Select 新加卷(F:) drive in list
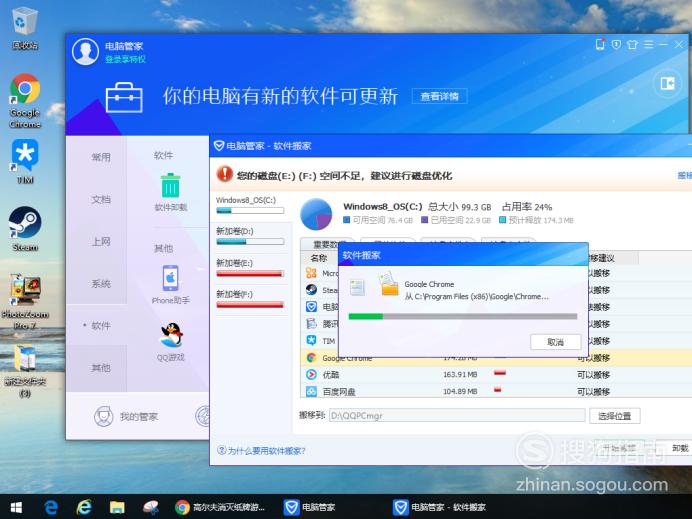This screenshot has height=519, width=692. 250,300
